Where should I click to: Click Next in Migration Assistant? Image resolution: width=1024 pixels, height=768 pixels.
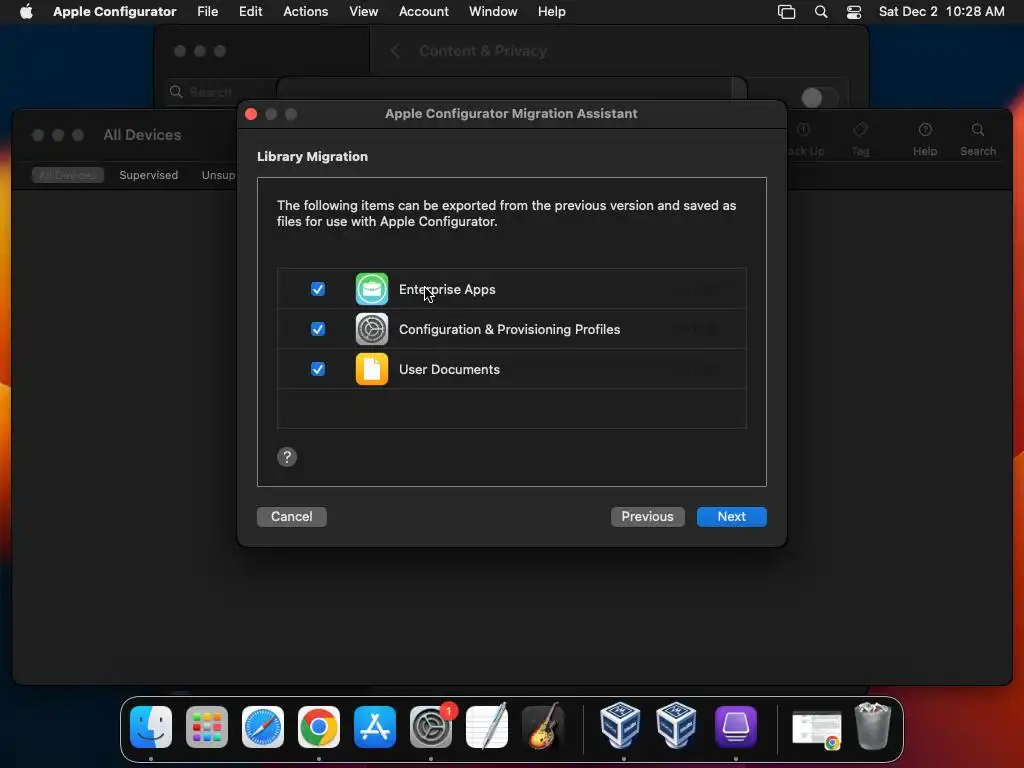coord(731,517)
